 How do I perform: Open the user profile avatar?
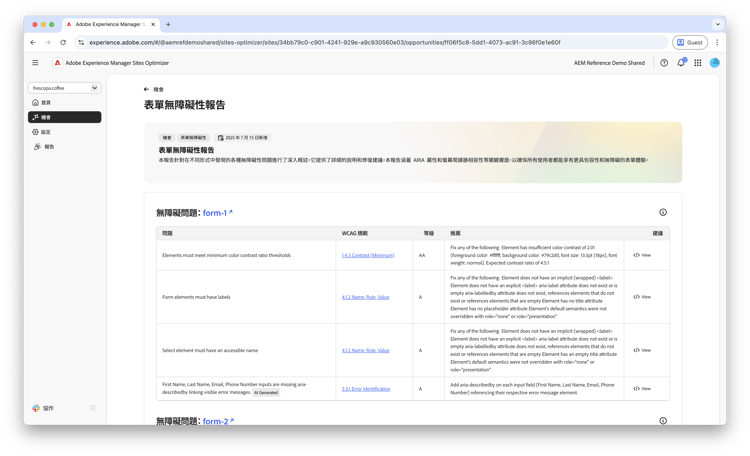(x=715, y=63)
